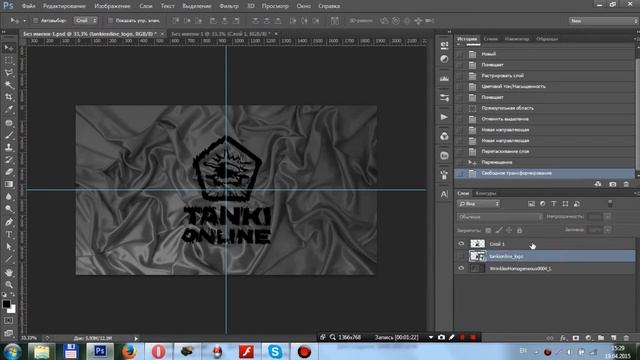Select the Zoom tool in the toolbox

9,284
